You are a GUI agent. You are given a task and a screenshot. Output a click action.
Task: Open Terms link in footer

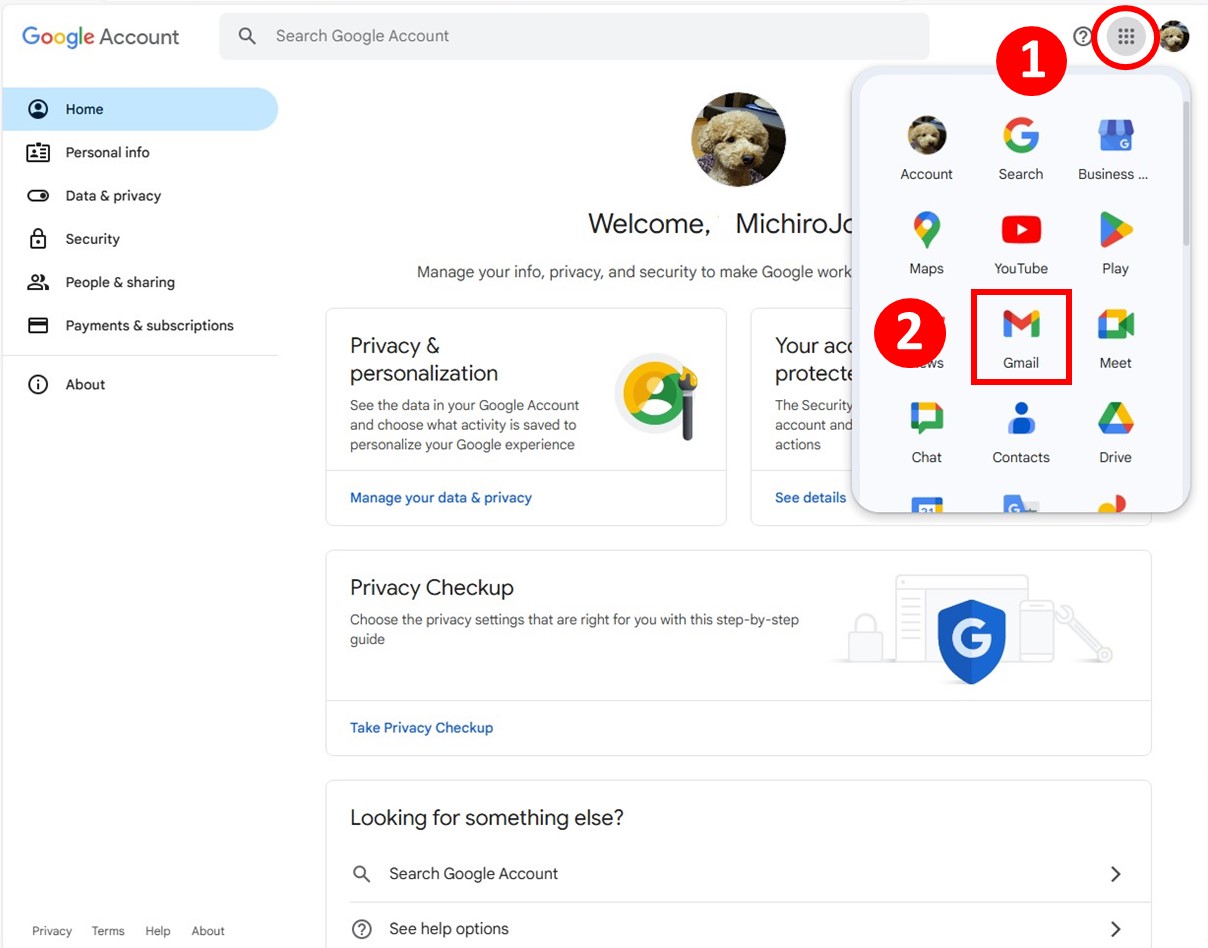[108, 931]
